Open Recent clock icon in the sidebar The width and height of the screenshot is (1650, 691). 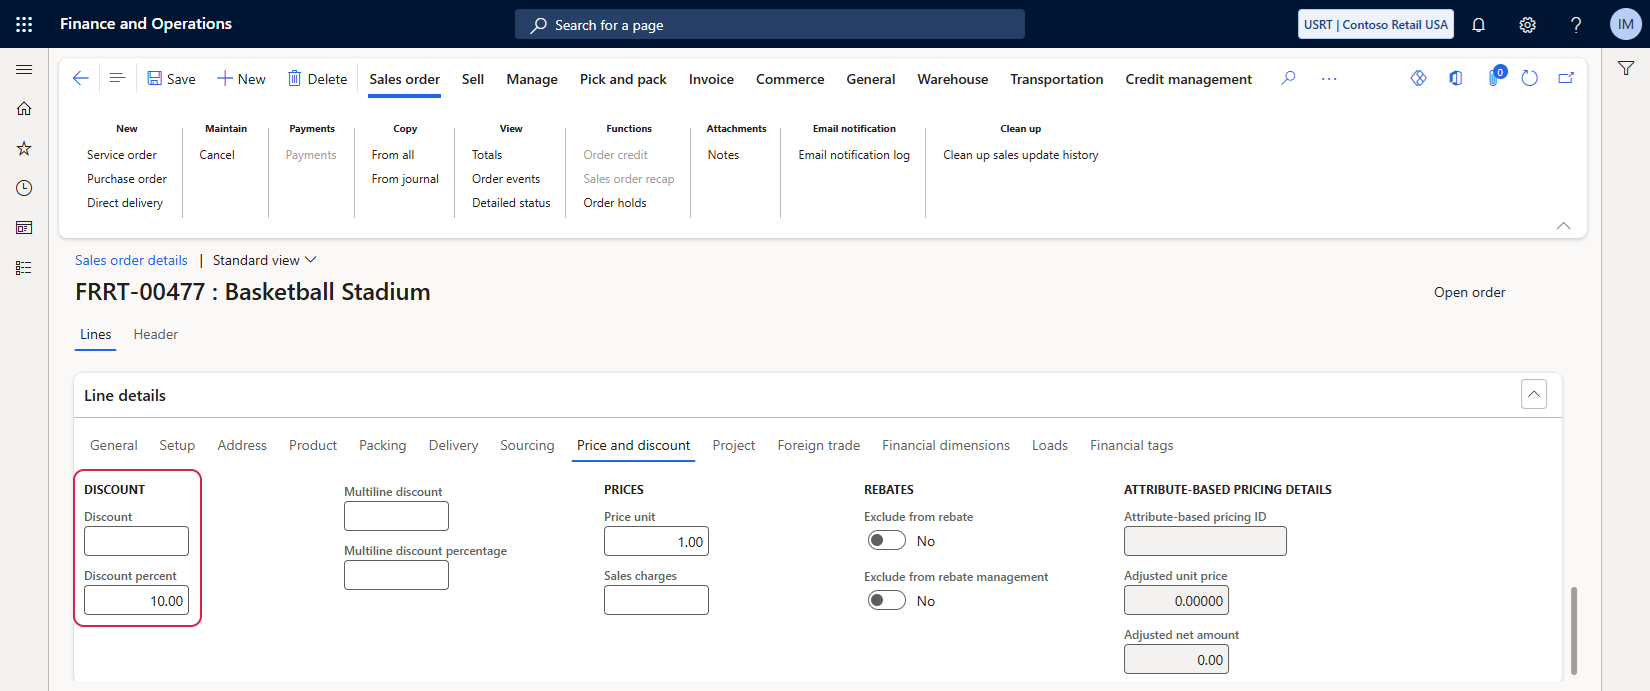(24, 188)
